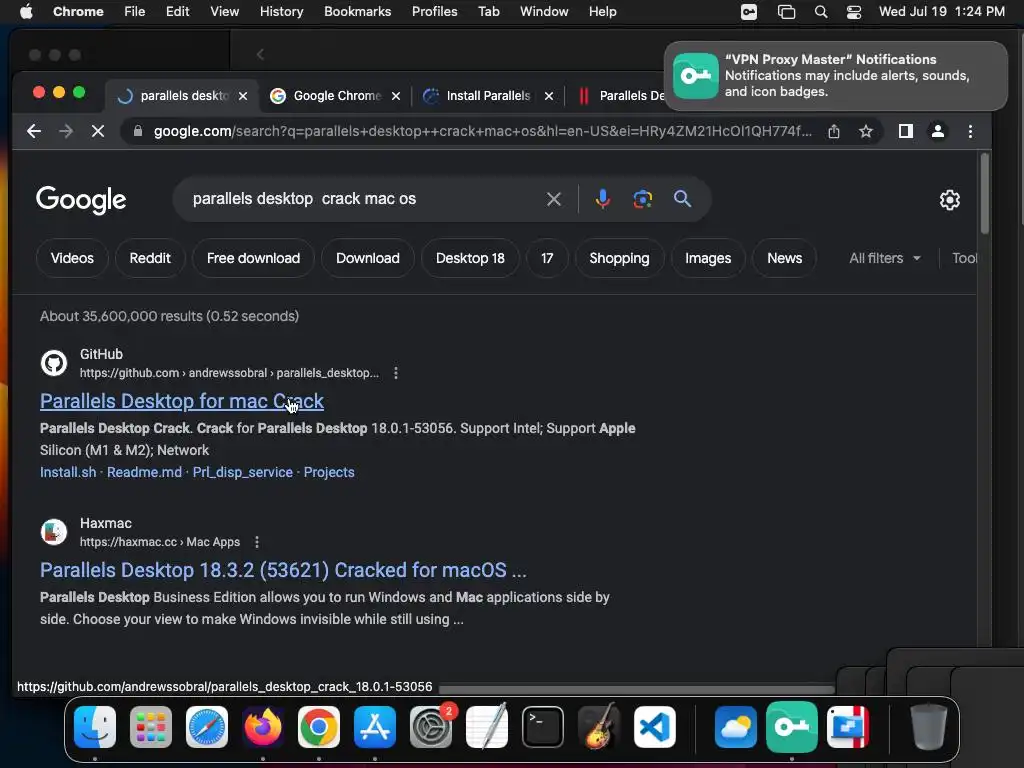Select the Desktop 18 filter chip

click(x=470, y=258)
